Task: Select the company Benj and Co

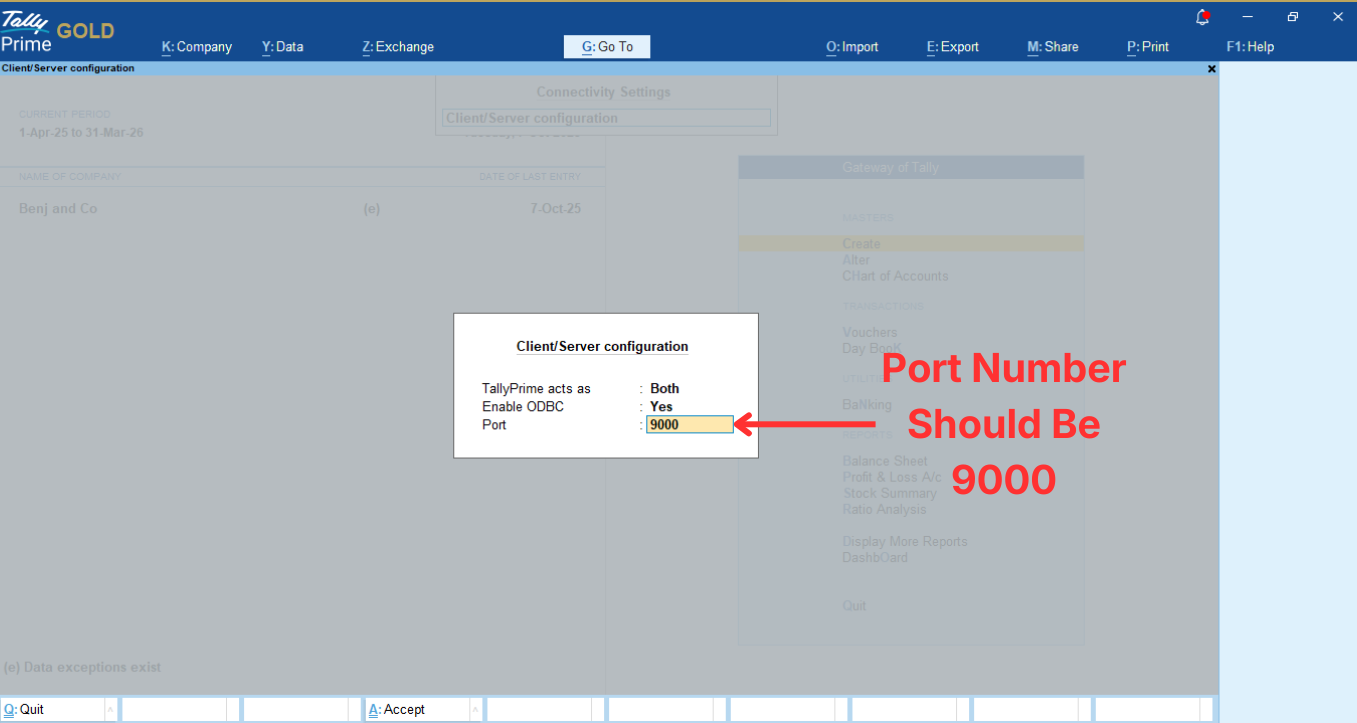Action: click(x=58, y=209)
